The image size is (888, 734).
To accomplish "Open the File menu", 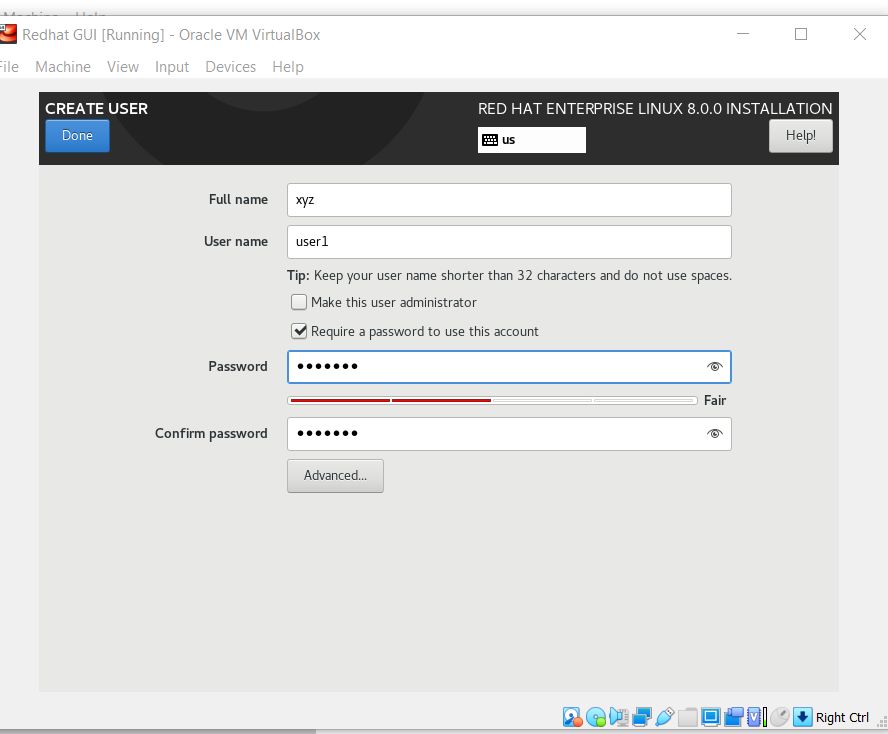I will [x=9, y=67].
